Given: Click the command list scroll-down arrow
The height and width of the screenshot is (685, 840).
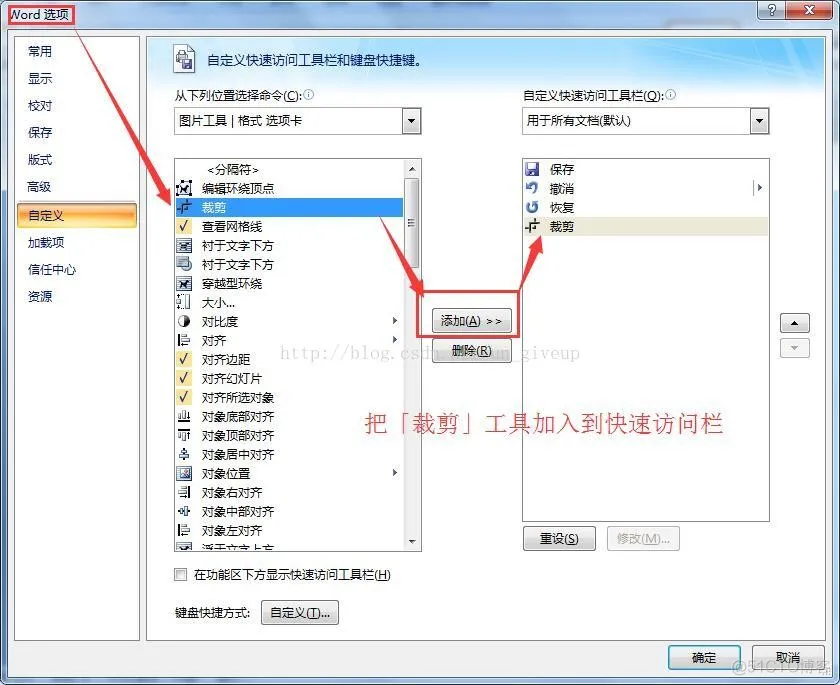Looking at the screenshot, I should pyautogui.click(x=412, y=542).
